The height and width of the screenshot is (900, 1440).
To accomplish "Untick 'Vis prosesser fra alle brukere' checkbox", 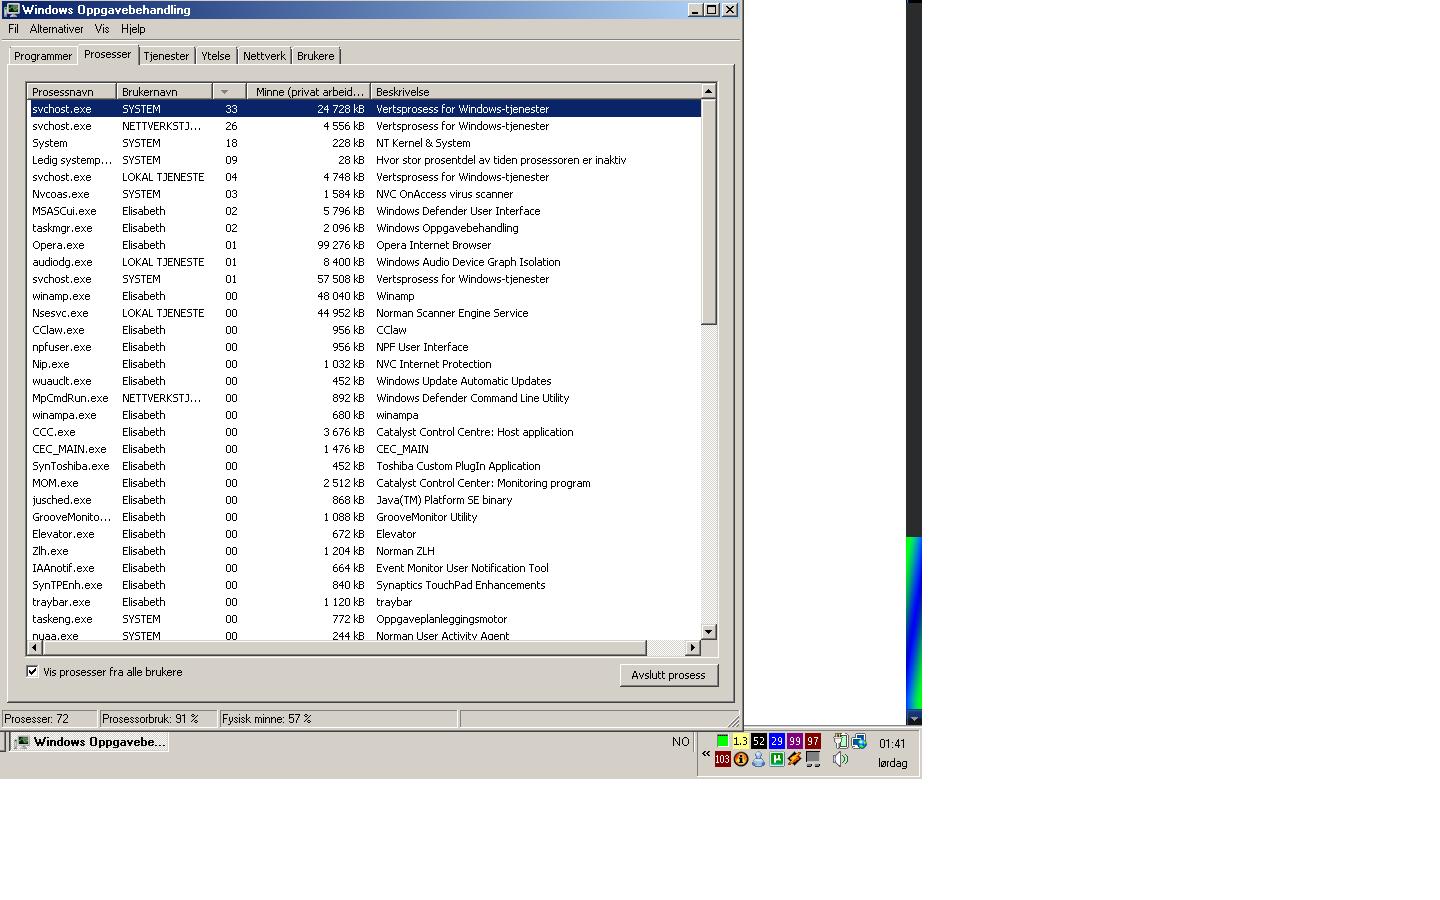I will 32,671.
